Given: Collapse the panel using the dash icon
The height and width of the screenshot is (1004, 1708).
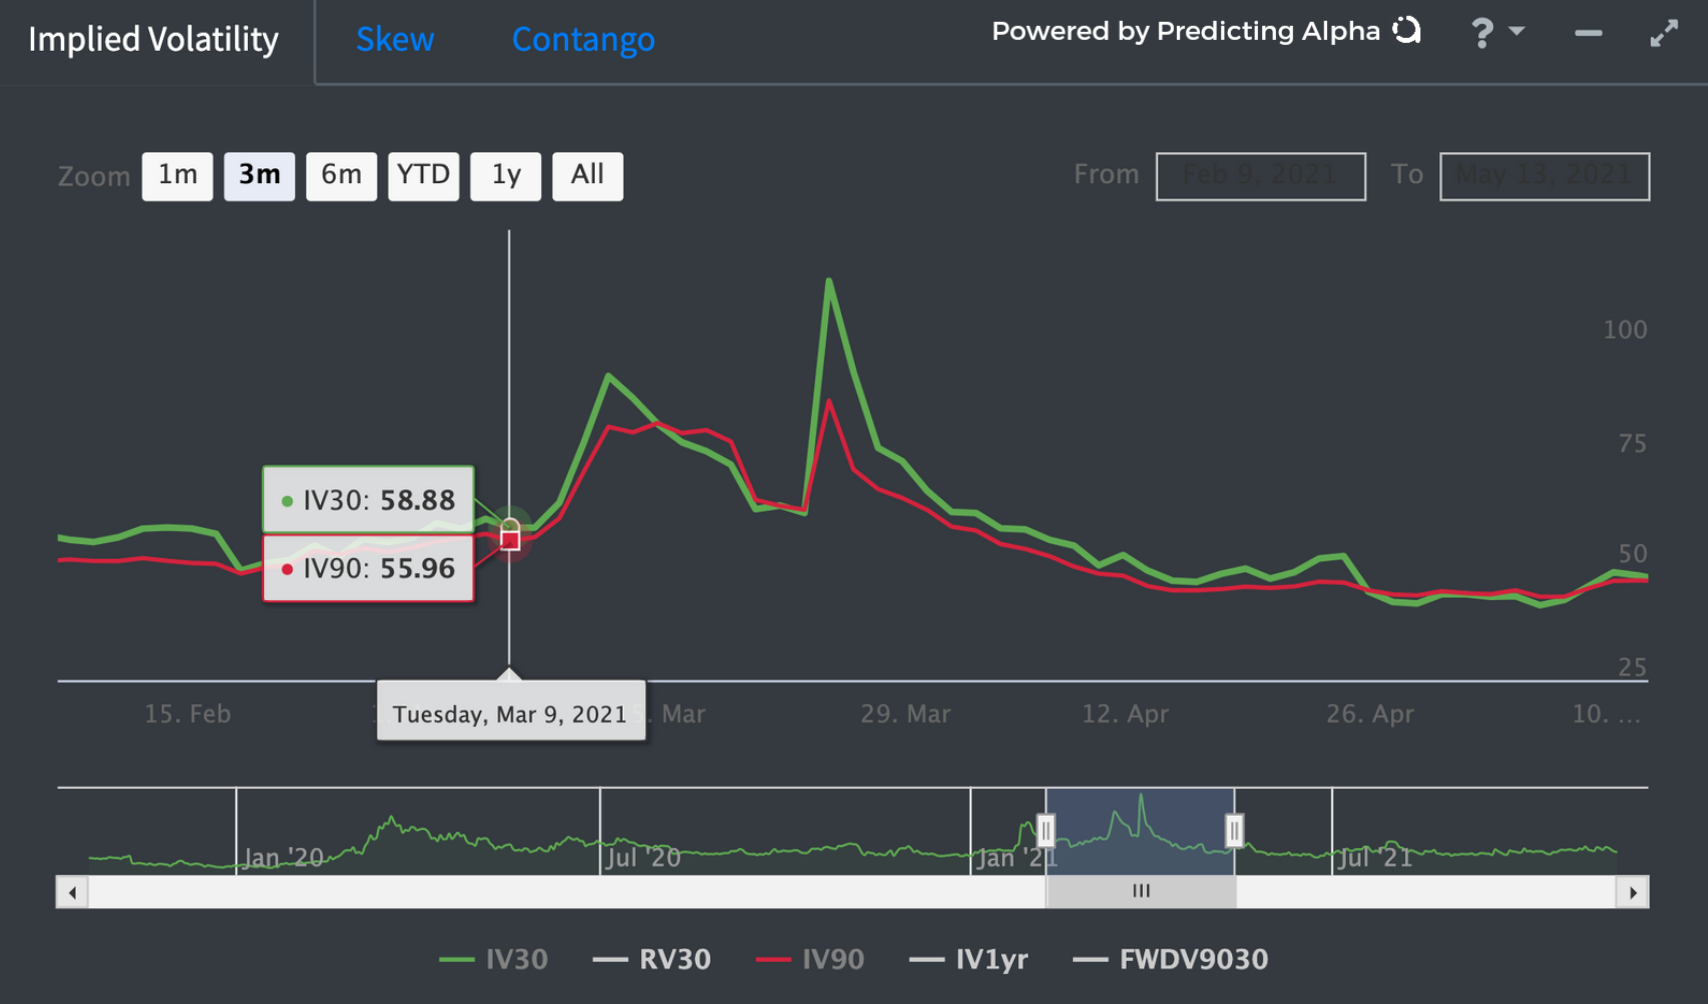Looking at the screenshot, I should pyautogui.click(x=1588, y=33).
